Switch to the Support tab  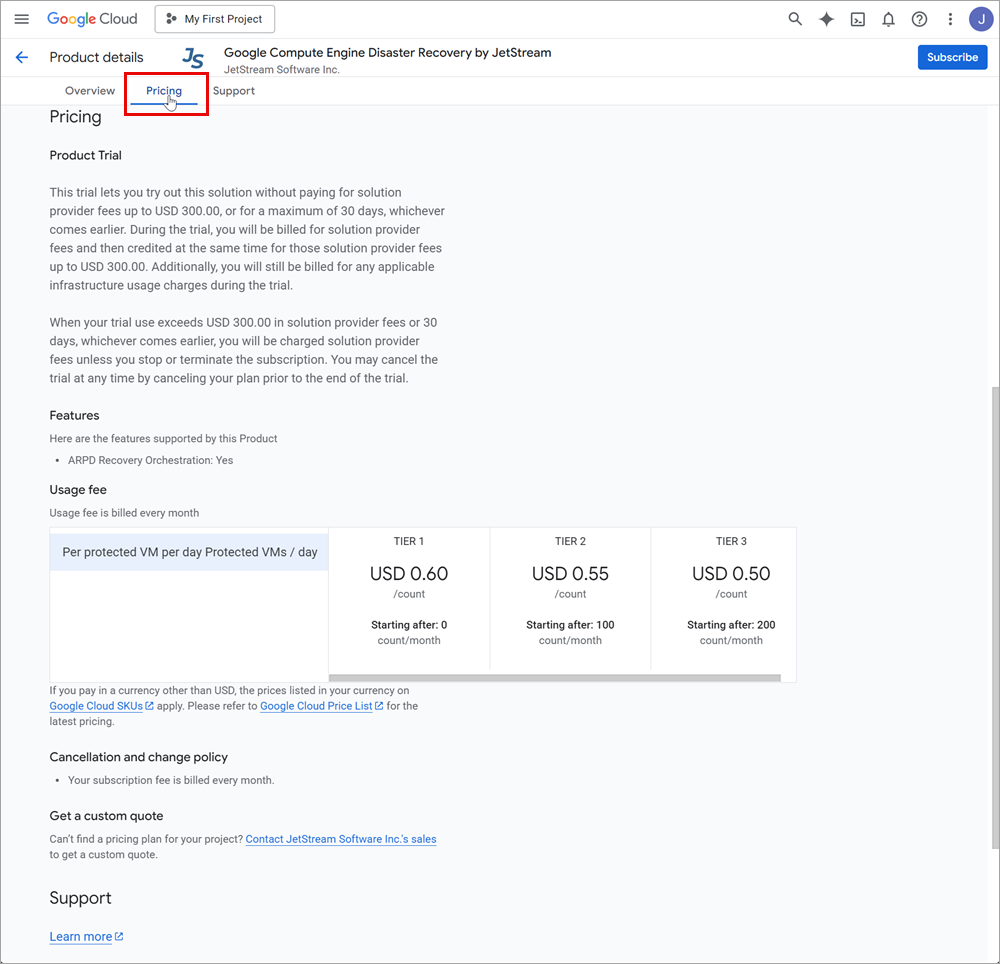pos(234,91)
